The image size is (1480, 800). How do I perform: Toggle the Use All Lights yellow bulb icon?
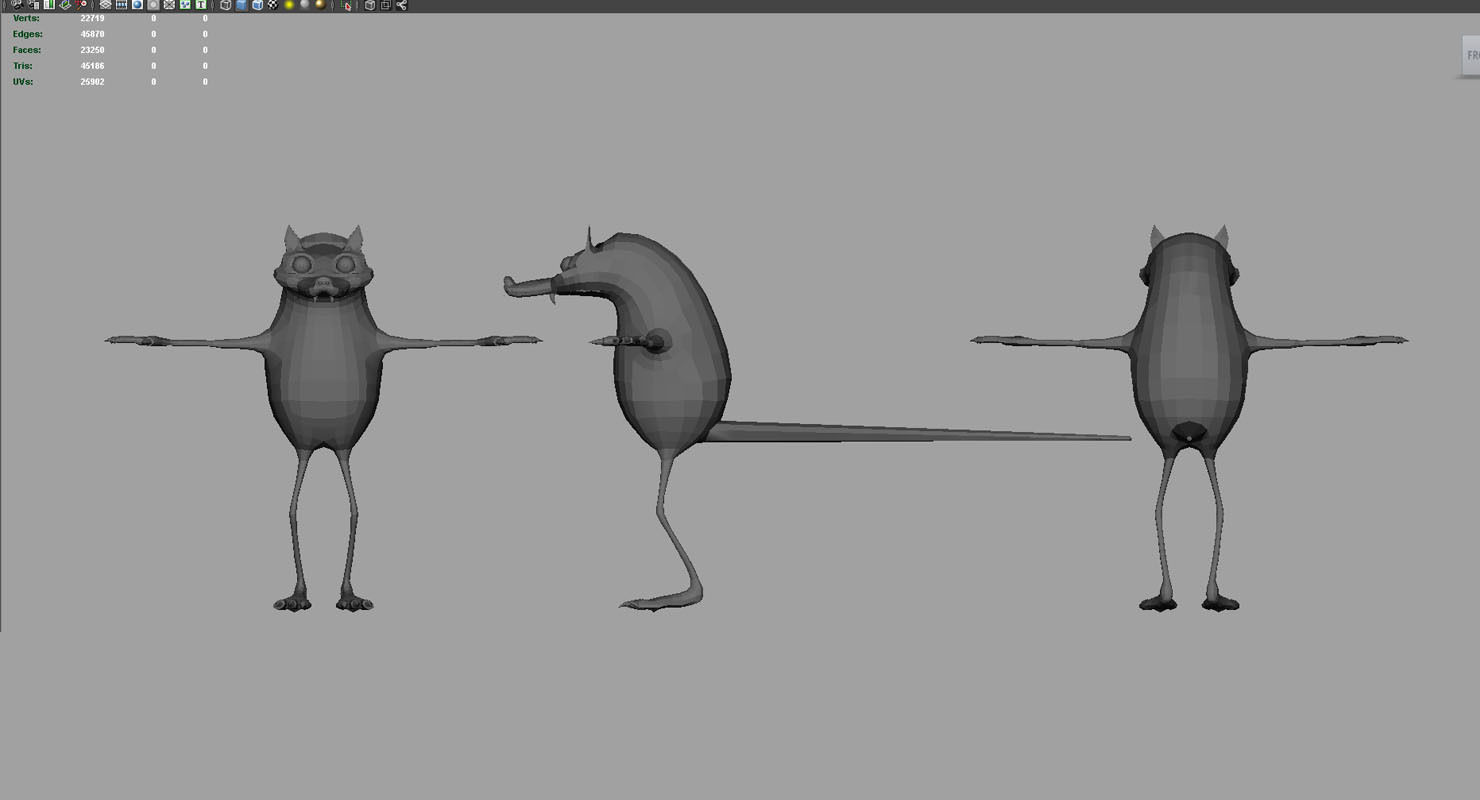pos(290,6)
